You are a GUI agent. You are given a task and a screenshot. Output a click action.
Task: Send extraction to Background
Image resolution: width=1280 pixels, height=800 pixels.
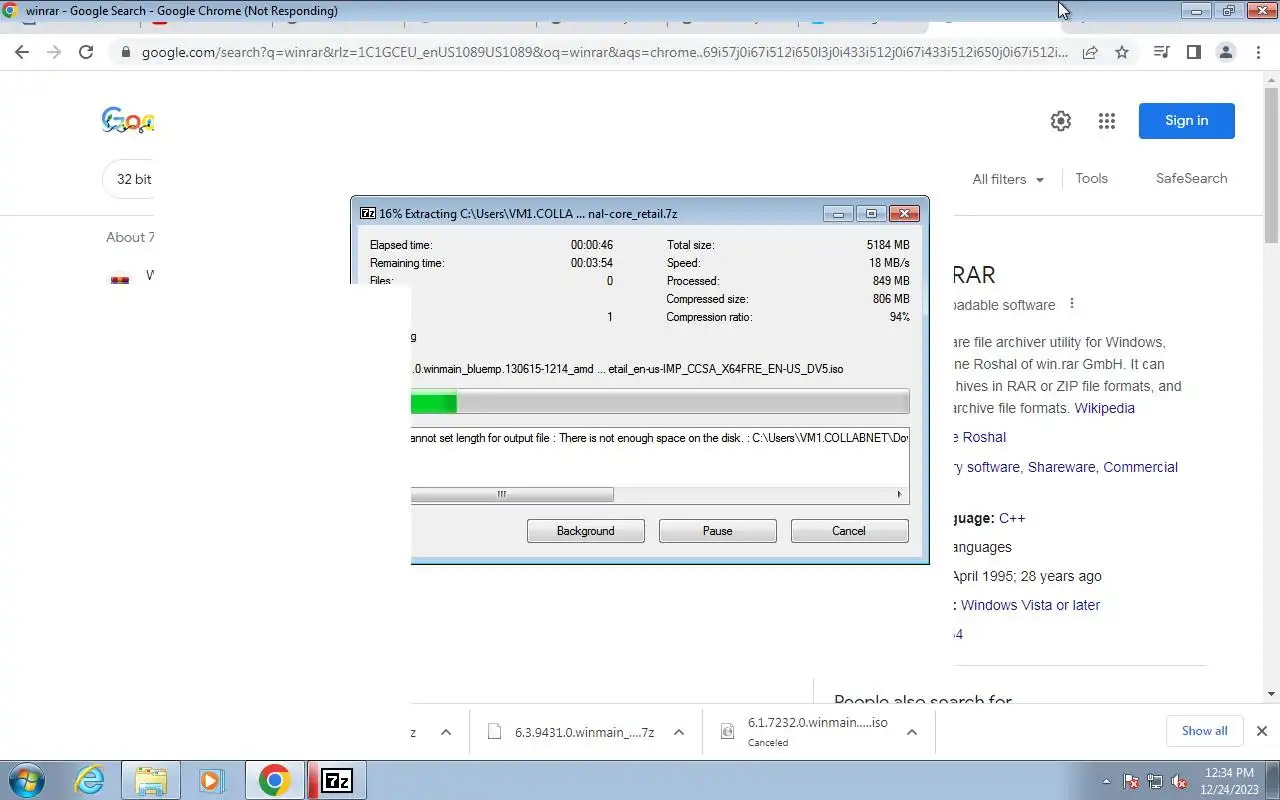coord(586,531)
